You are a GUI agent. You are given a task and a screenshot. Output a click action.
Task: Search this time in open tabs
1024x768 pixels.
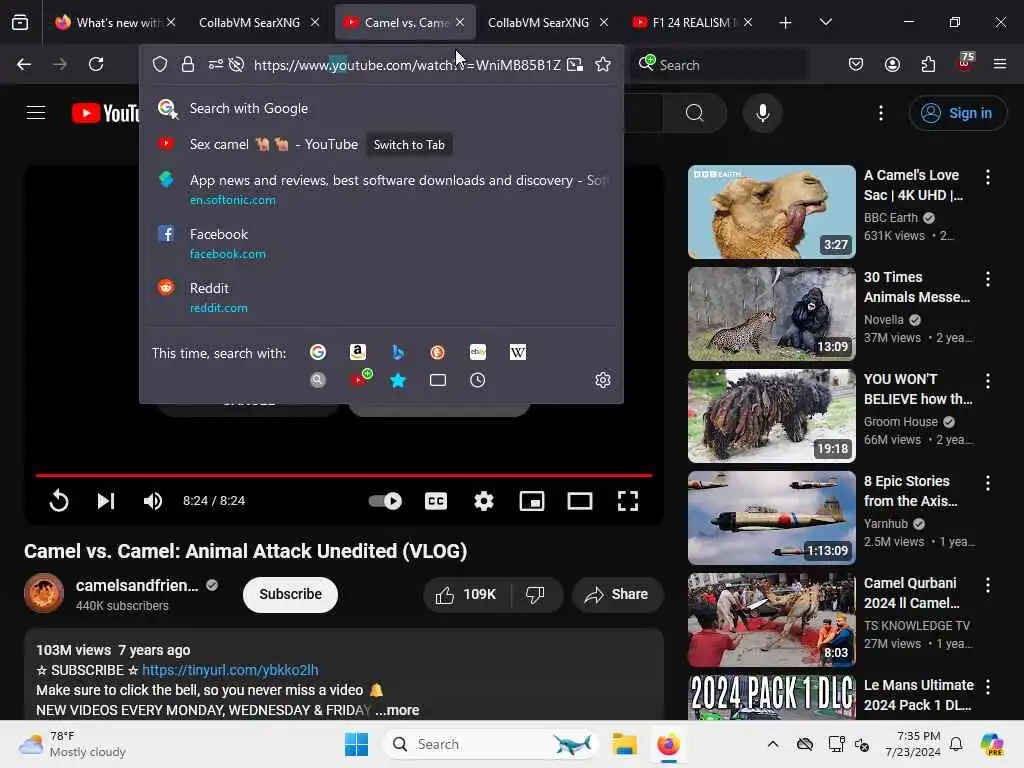pyautogui.click(x=438, y=380)
